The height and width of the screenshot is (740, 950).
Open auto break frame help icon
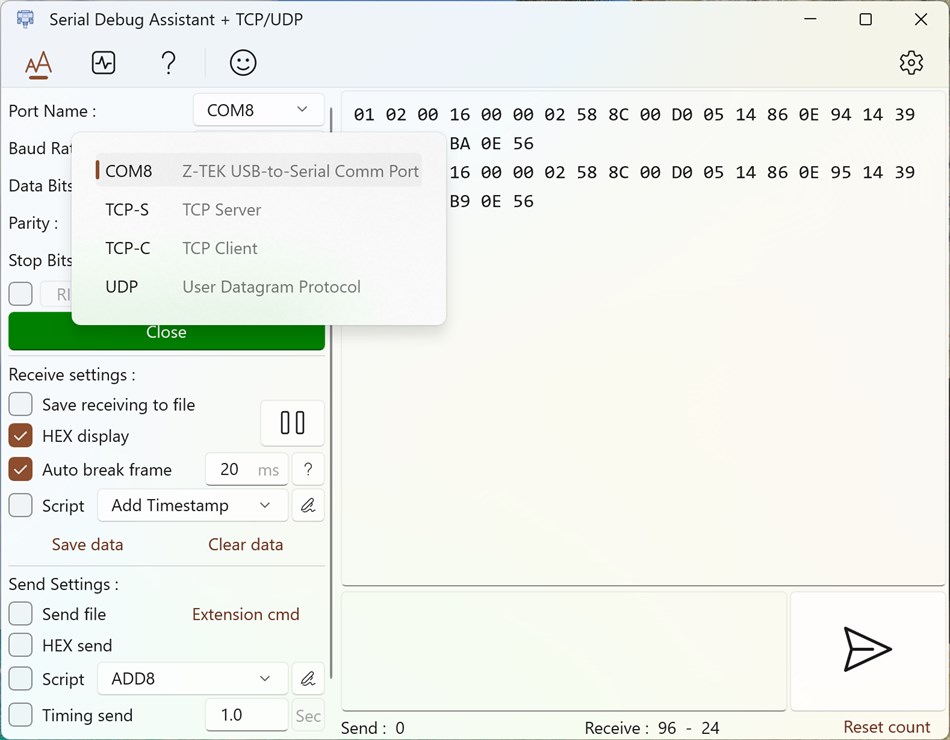coord(308,469)
